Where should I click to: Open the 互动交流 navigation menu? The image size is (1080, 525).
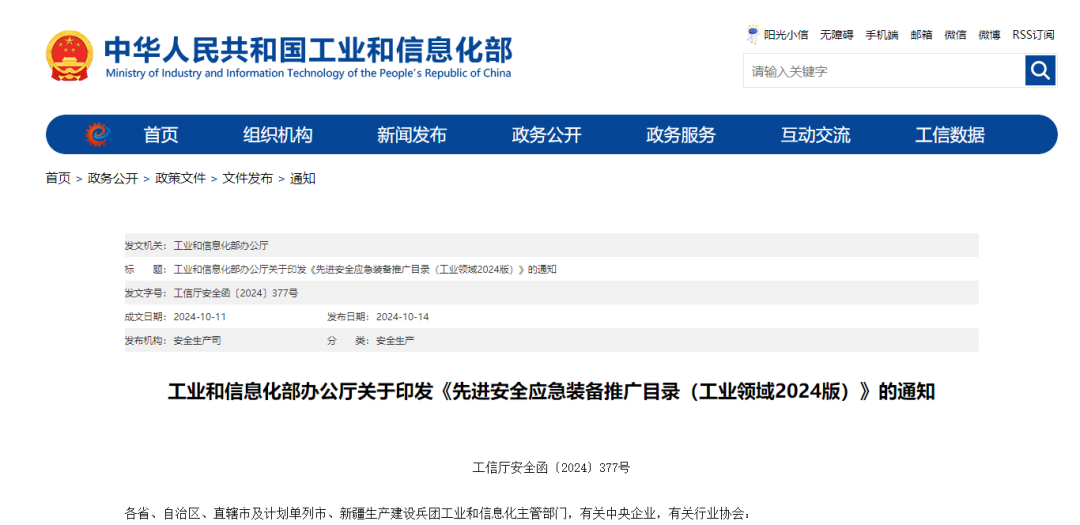[816, 134]
